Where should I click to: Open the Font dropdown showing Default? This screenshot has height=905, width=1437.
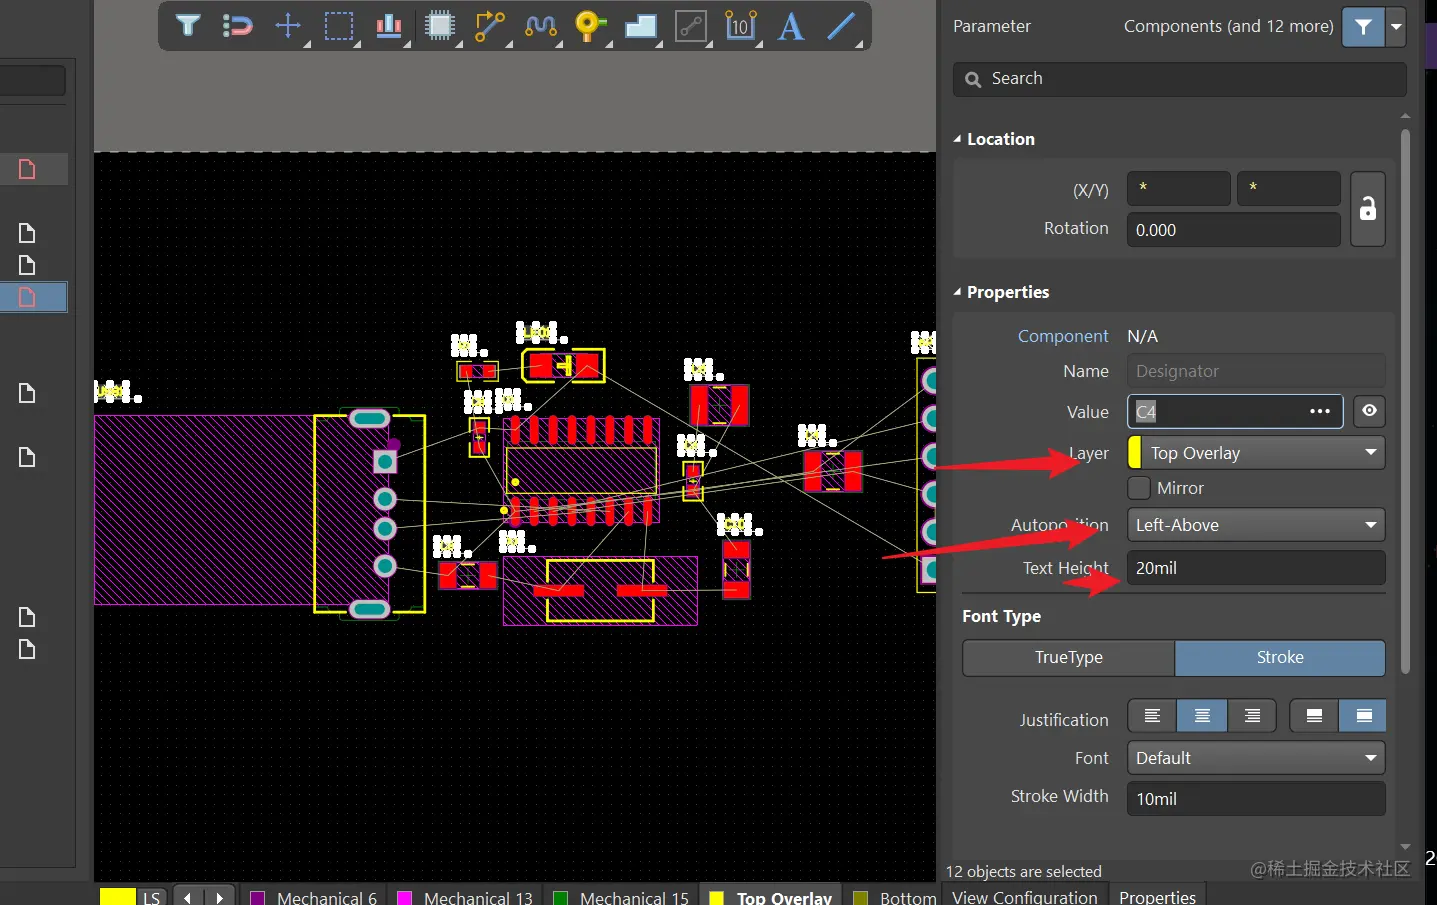(1256, 758)
